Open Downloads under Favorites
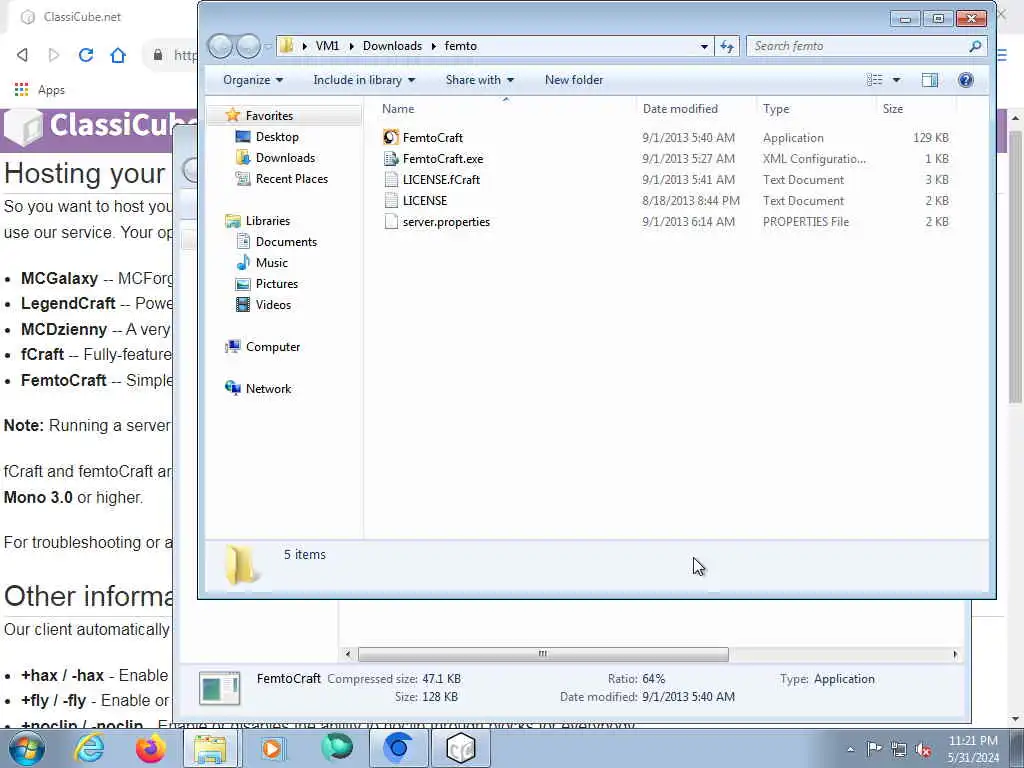This screenshot has width=1024, height=768. (x=285, y=157)
